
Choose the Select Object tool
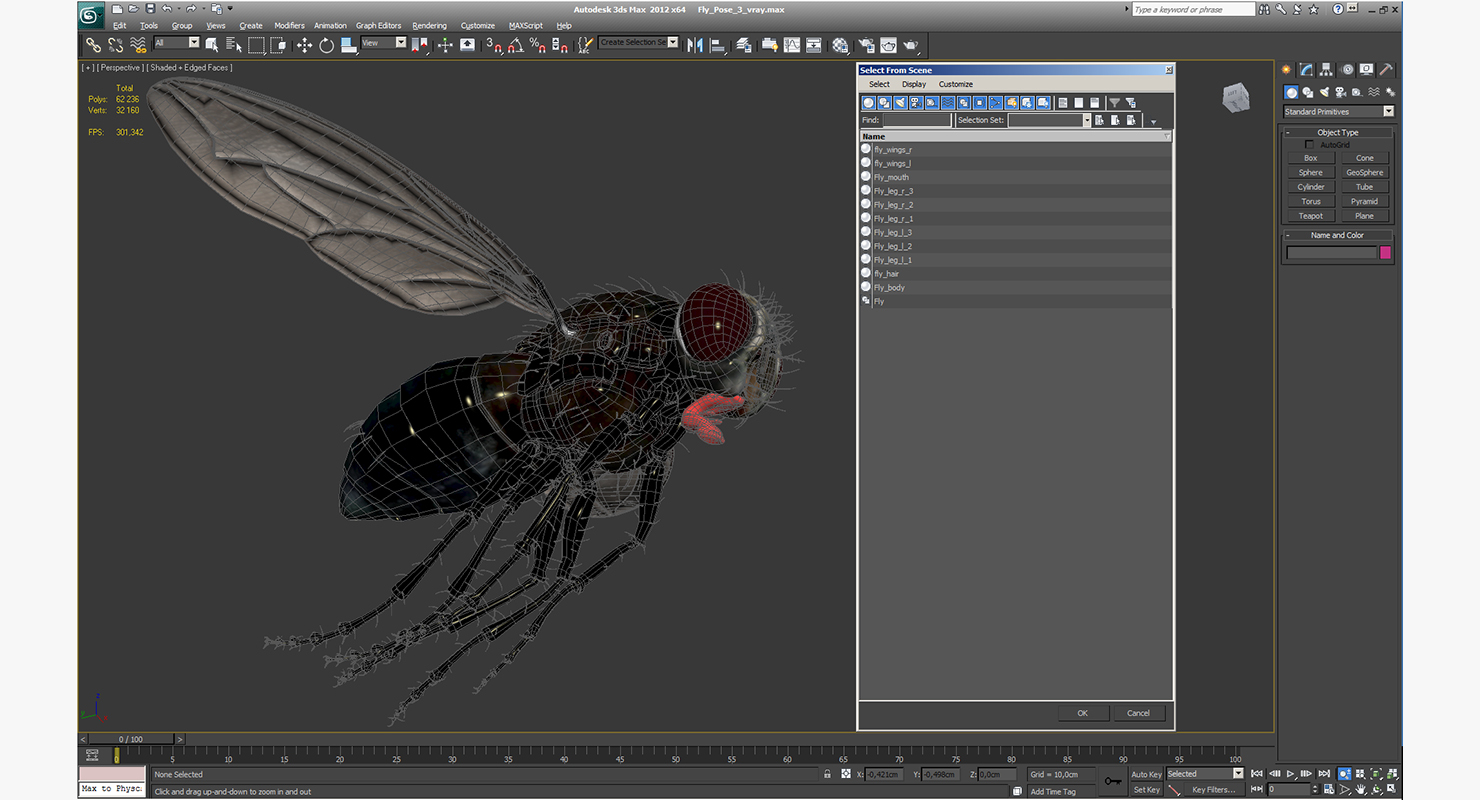point(212,45)
